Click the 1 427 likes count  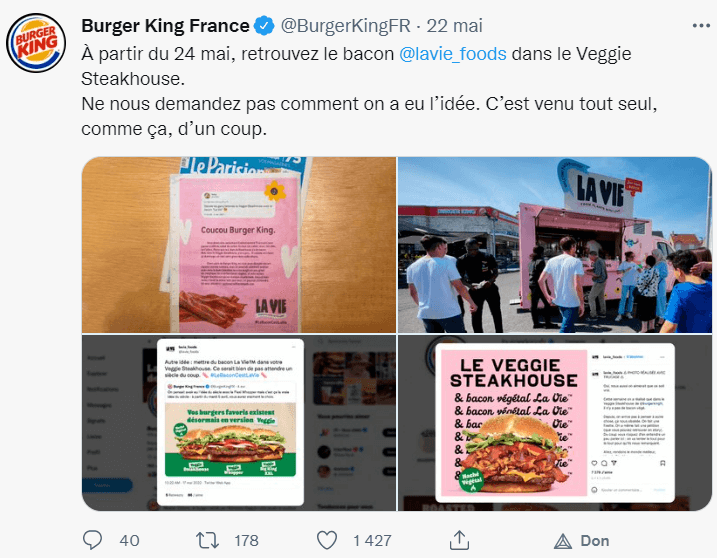click(x=372, y=541)
